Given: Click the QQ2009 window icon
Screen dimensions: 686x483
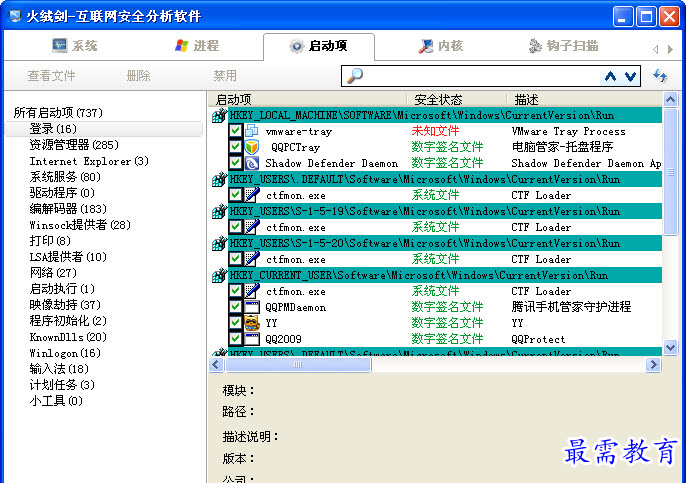Looking at the screenshot, I should pos(252,339).
